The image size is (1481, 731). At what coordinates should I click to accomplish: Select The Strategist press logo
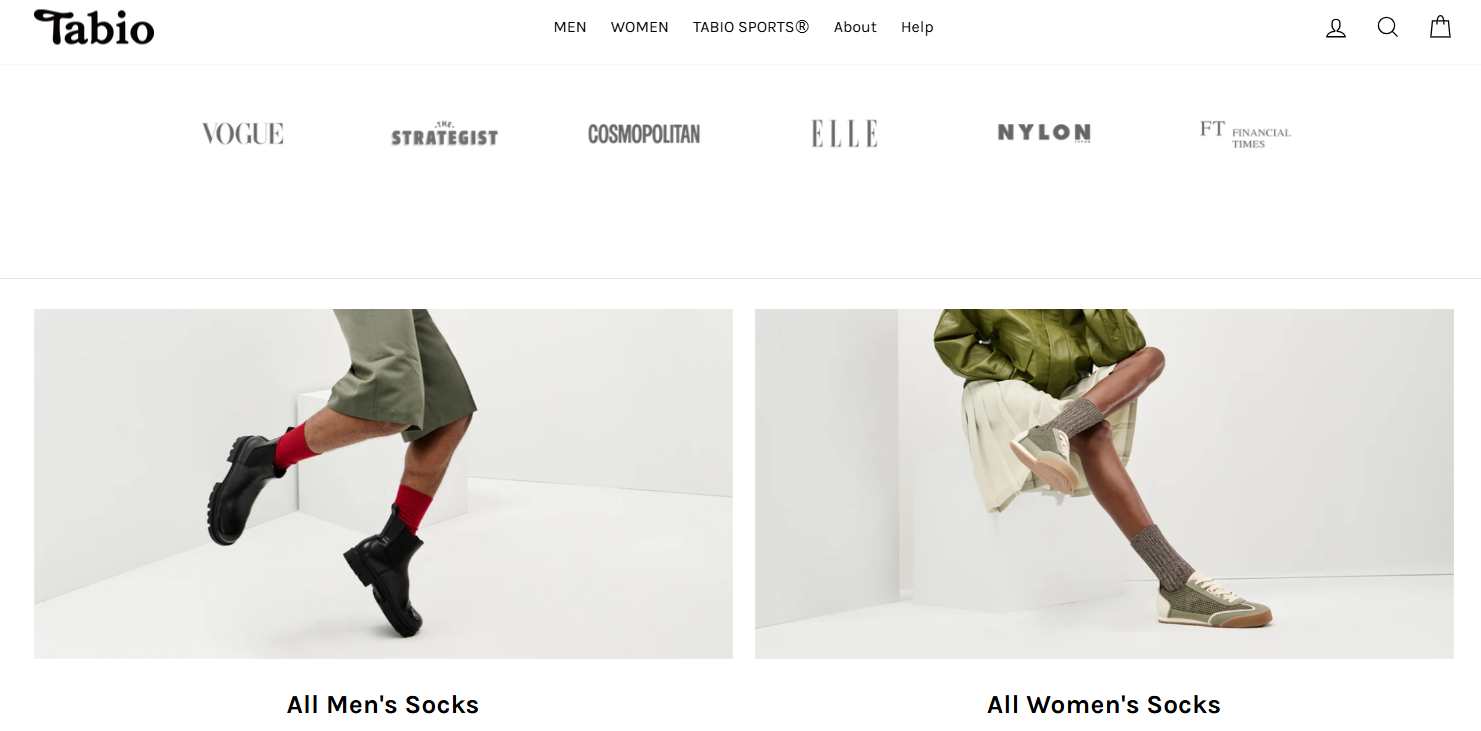point(444,134)
